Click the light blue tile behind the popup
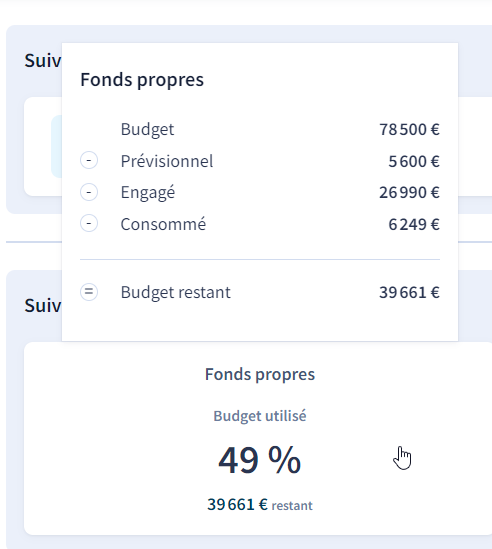 (56, 146)
